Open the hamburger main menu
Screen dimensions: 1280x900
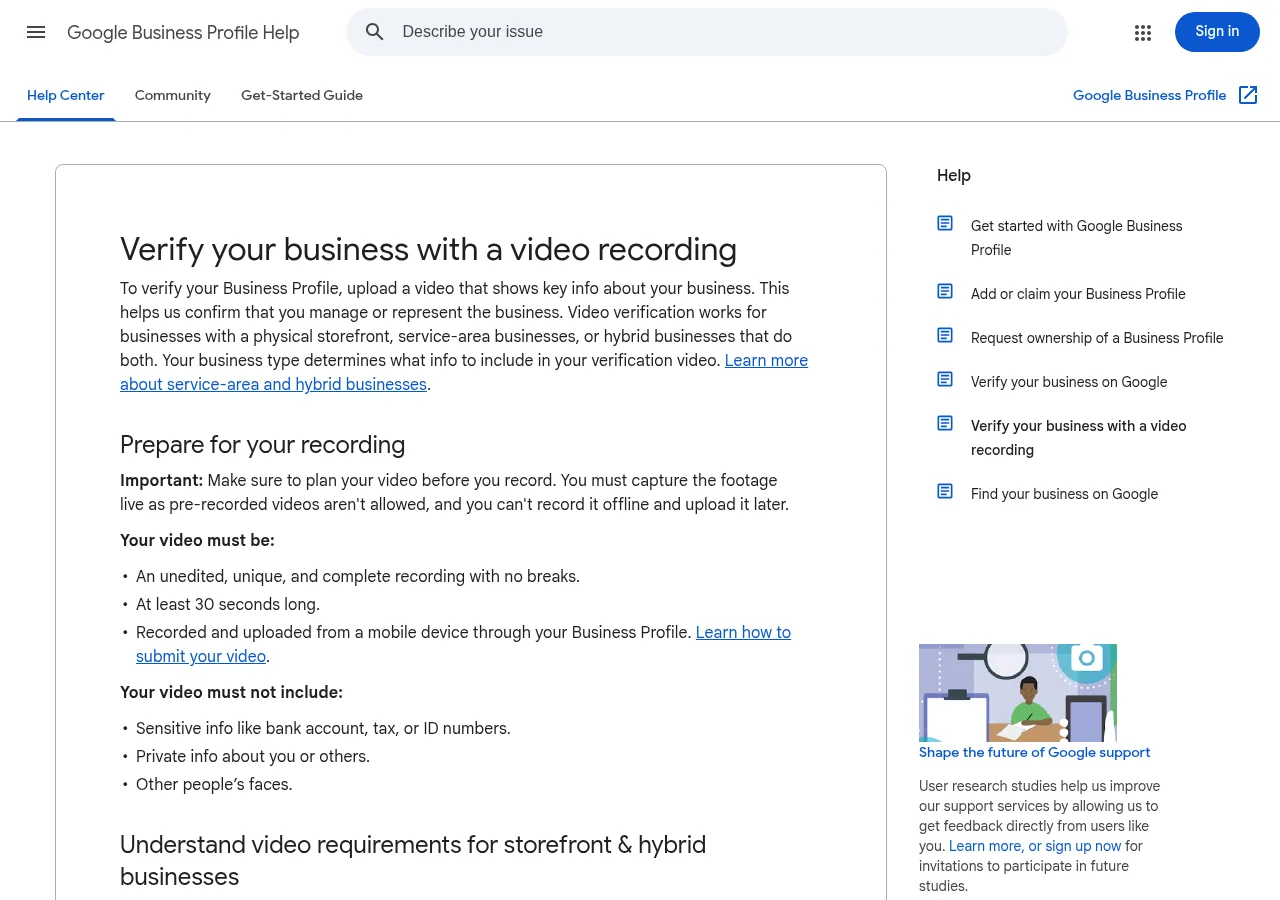(x=36, y=32)
